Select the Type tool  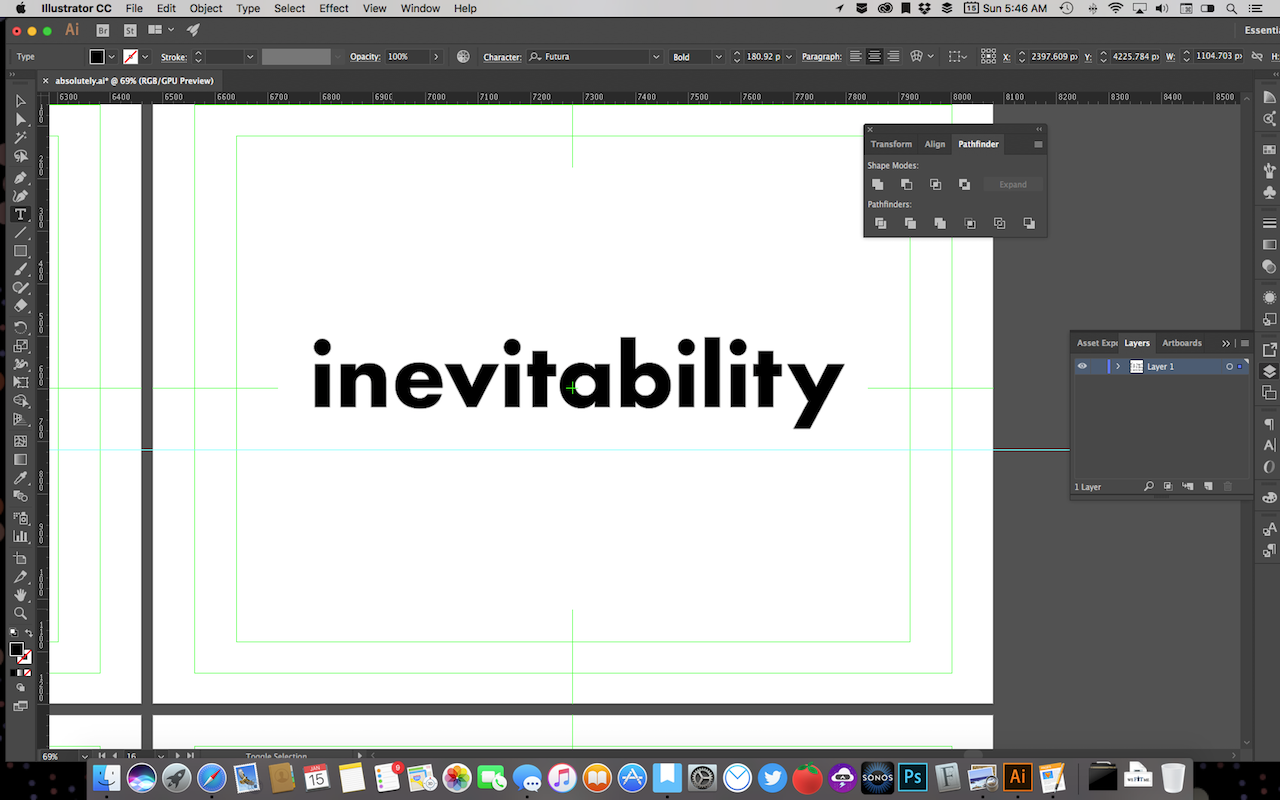tap(20, 215)
